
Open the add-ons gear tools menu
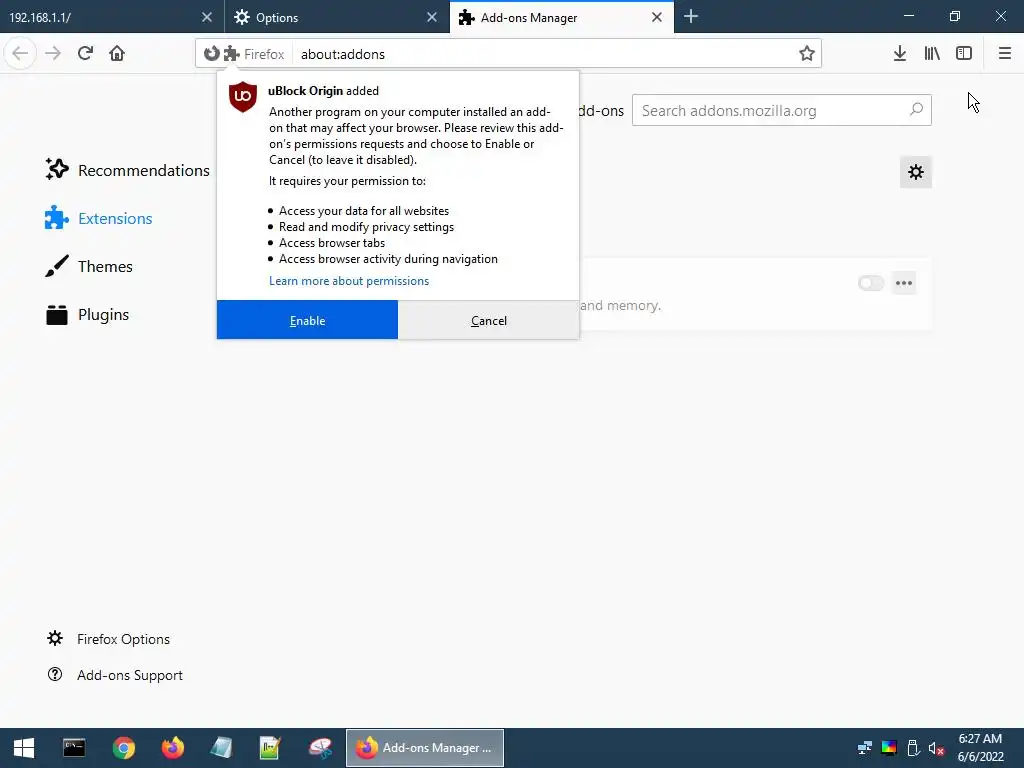click(916, 172)
